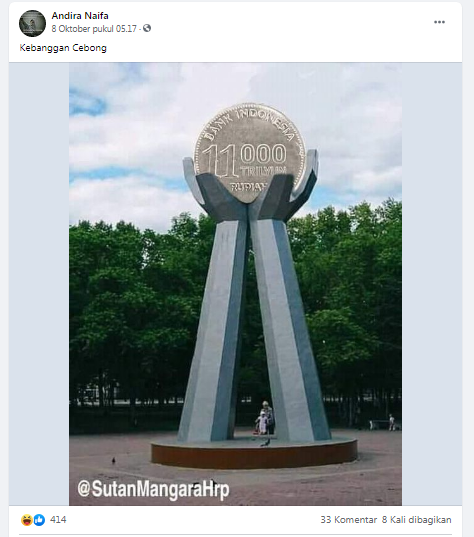The height and width of the screenshot is (537, 474).
Task: Open the coin monument photo
Action: [x=235, y=284]
